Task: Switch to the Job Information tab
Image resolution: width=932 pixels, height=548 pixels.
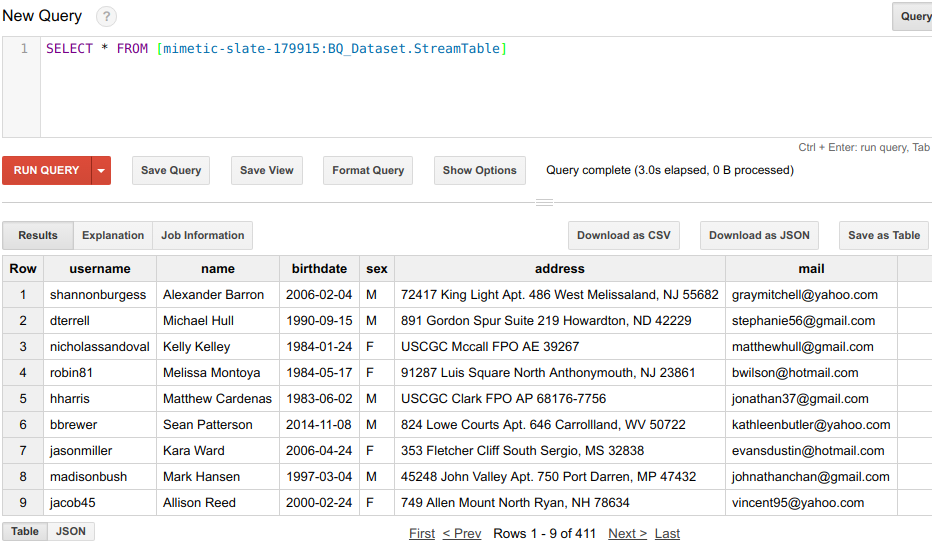Action: [x=203, y=235]
